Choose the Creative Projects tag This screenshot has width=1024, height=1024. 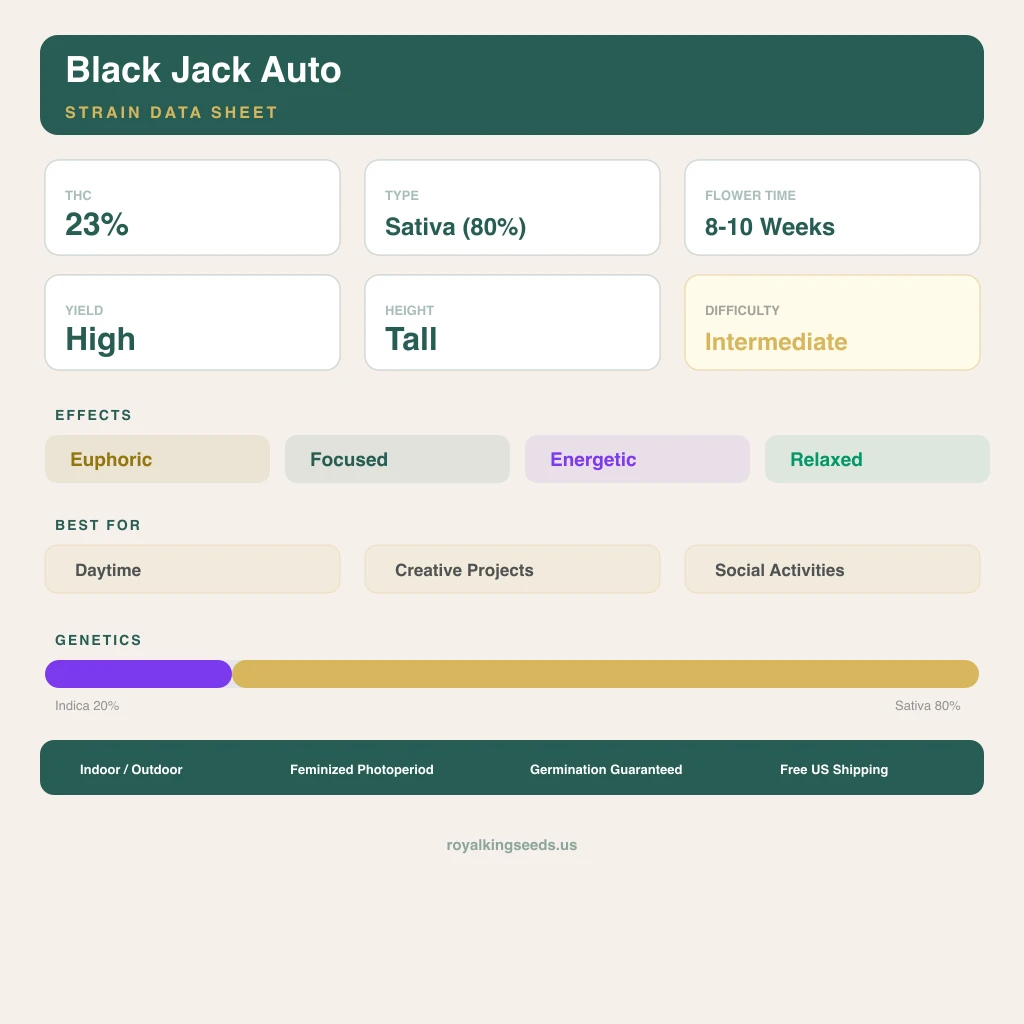tap(512, 569)
